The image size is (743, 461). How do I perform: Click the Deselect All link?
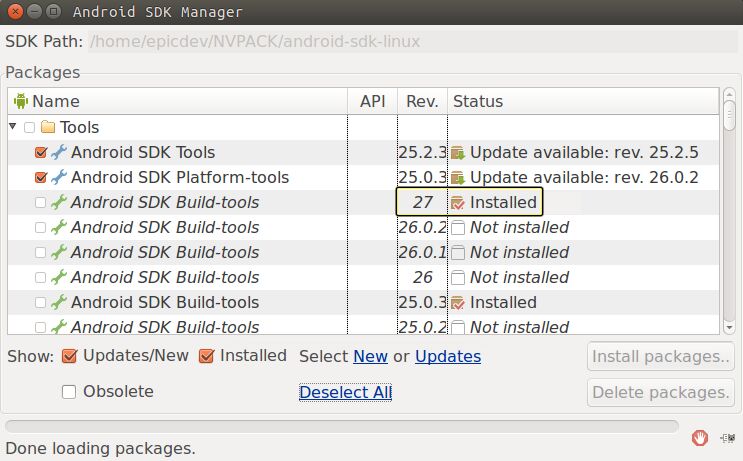point(345,392)
